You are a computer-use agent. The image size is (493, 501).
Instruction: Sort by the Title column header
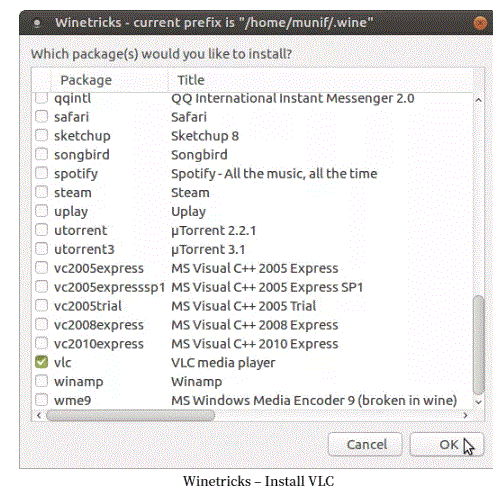[321, 80]
